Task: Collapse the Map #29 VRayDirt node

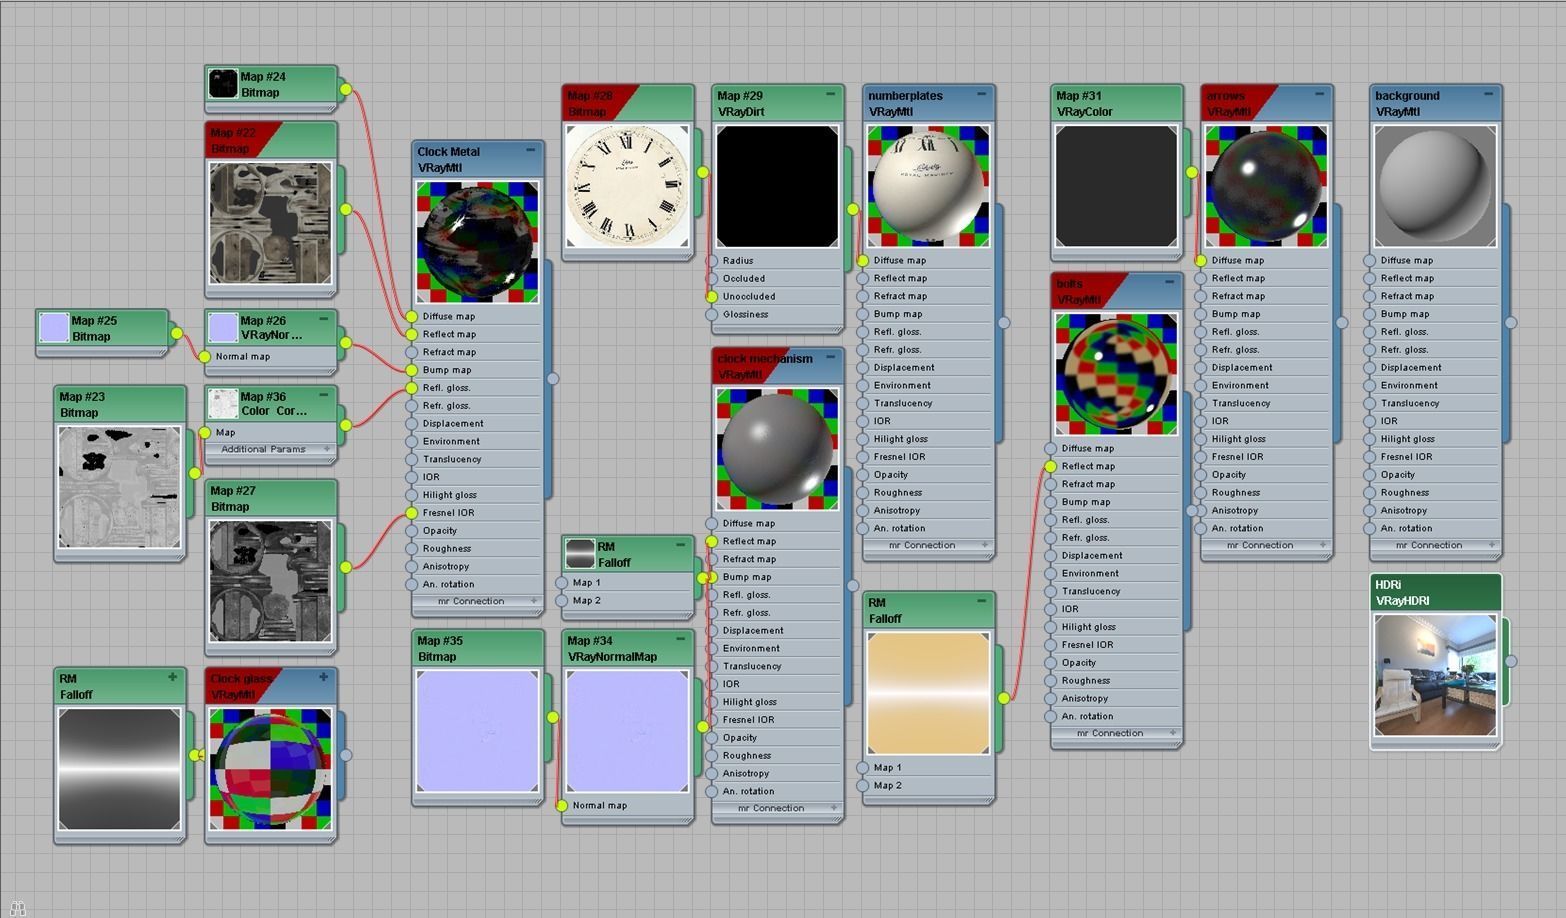Action: (831, 95)
